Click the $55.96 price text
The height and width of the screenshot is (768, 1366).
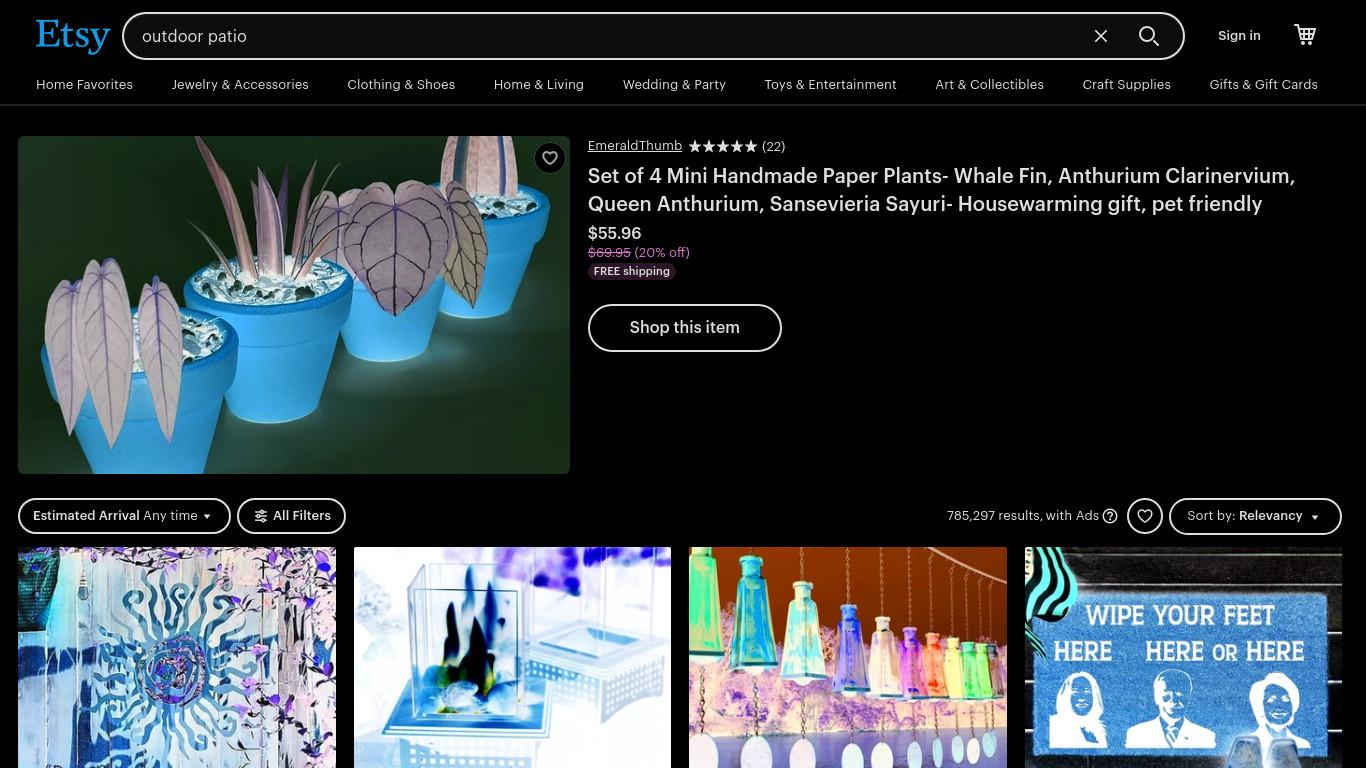click(615, 234)
